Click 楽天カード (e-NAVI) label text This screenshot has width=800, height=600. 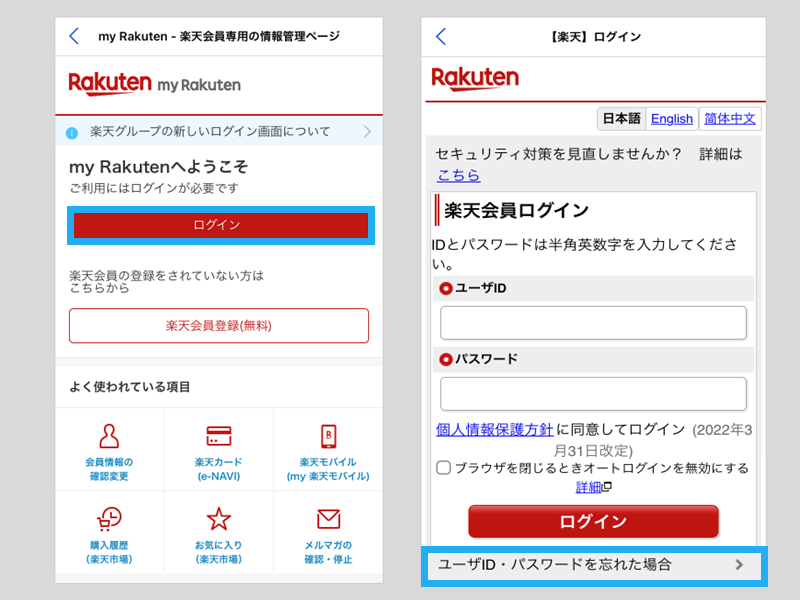219,469
